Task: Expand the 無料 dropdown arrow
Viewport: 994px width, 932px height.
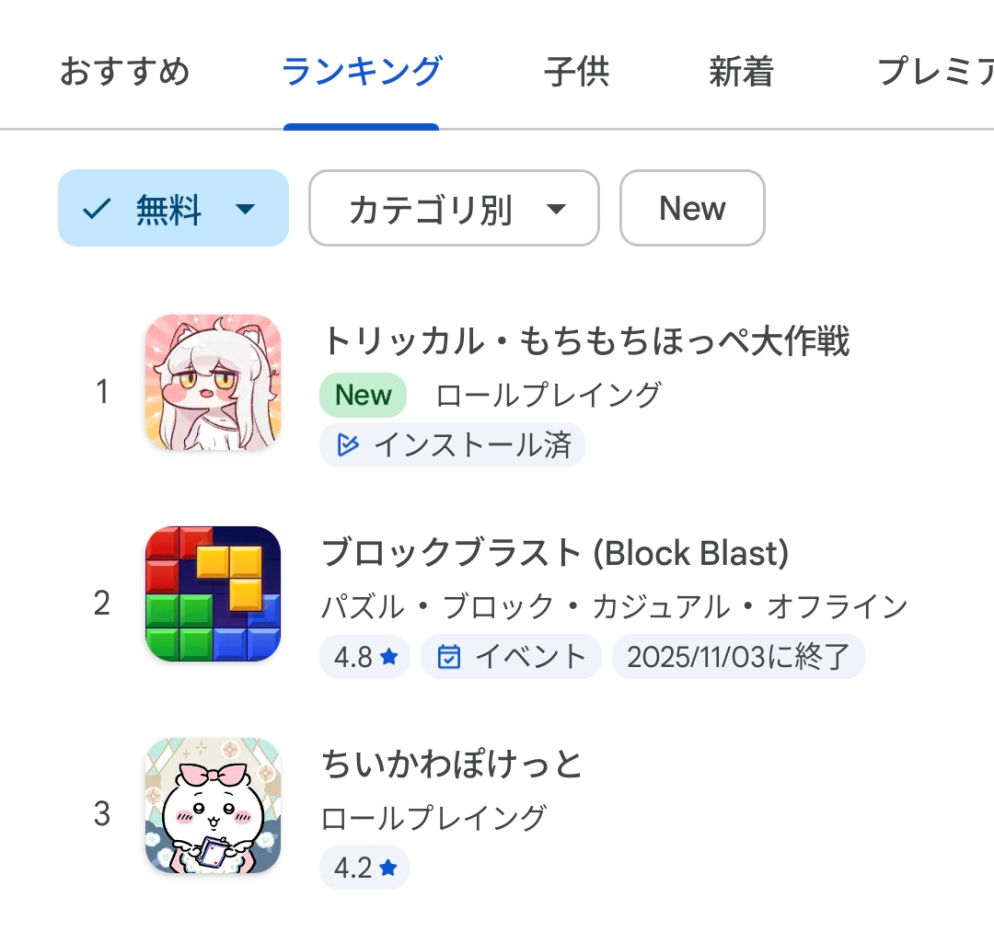Action: (x=245, y=209)
